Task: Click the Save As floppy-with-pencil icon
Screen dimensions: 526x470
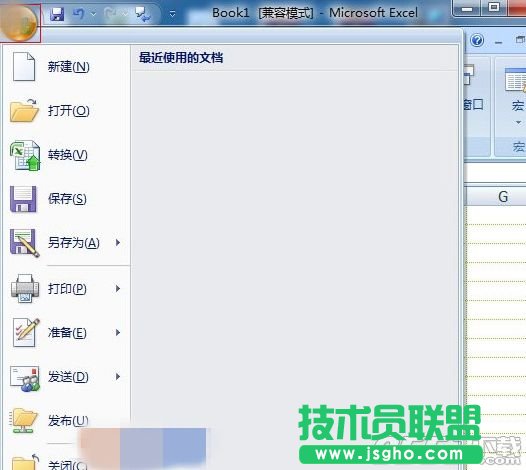Action: [24, 243]
